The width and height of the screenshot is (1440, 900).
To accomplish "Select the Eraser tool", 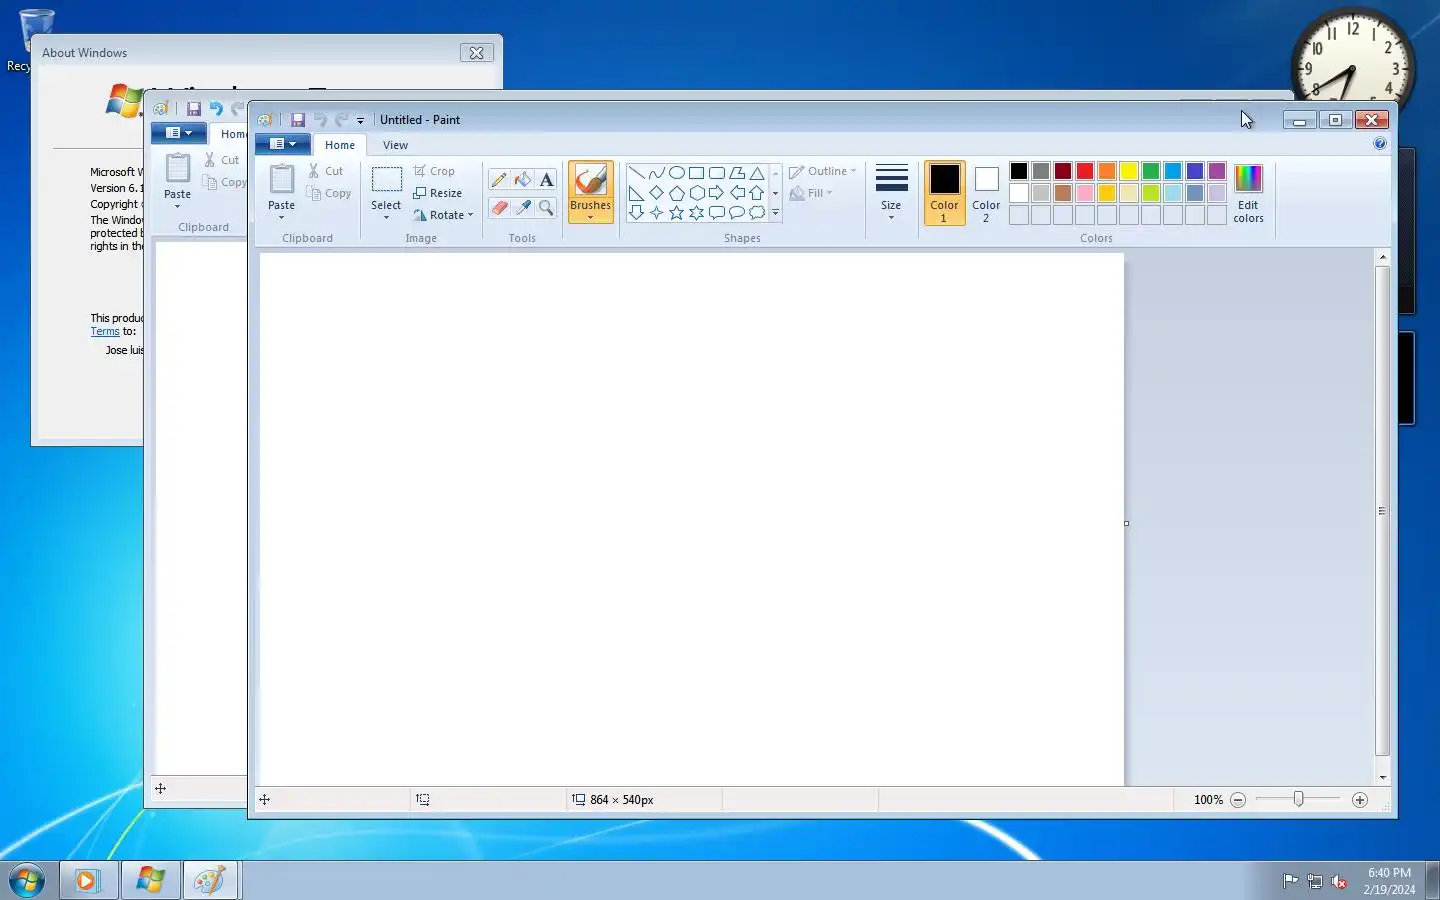I will click(x=499, y=207).
